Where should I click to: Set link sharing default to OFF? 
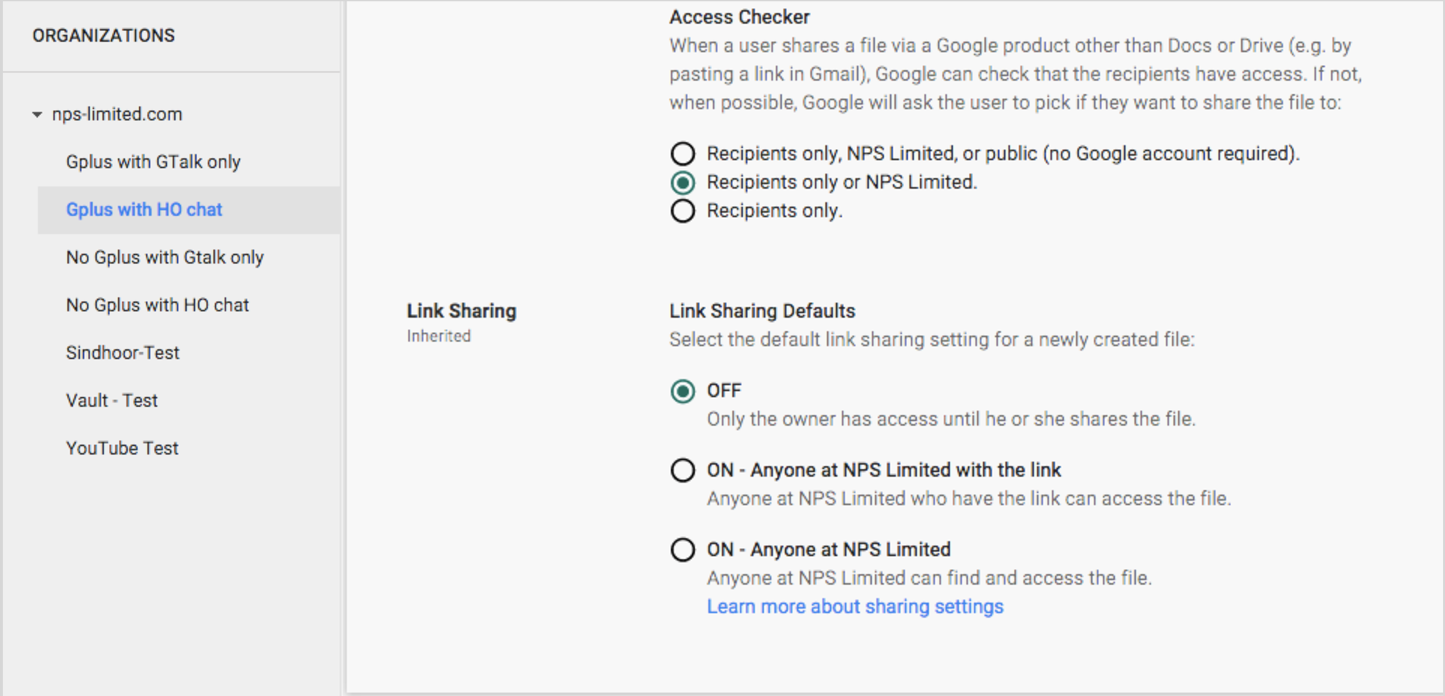click(683, 391)
